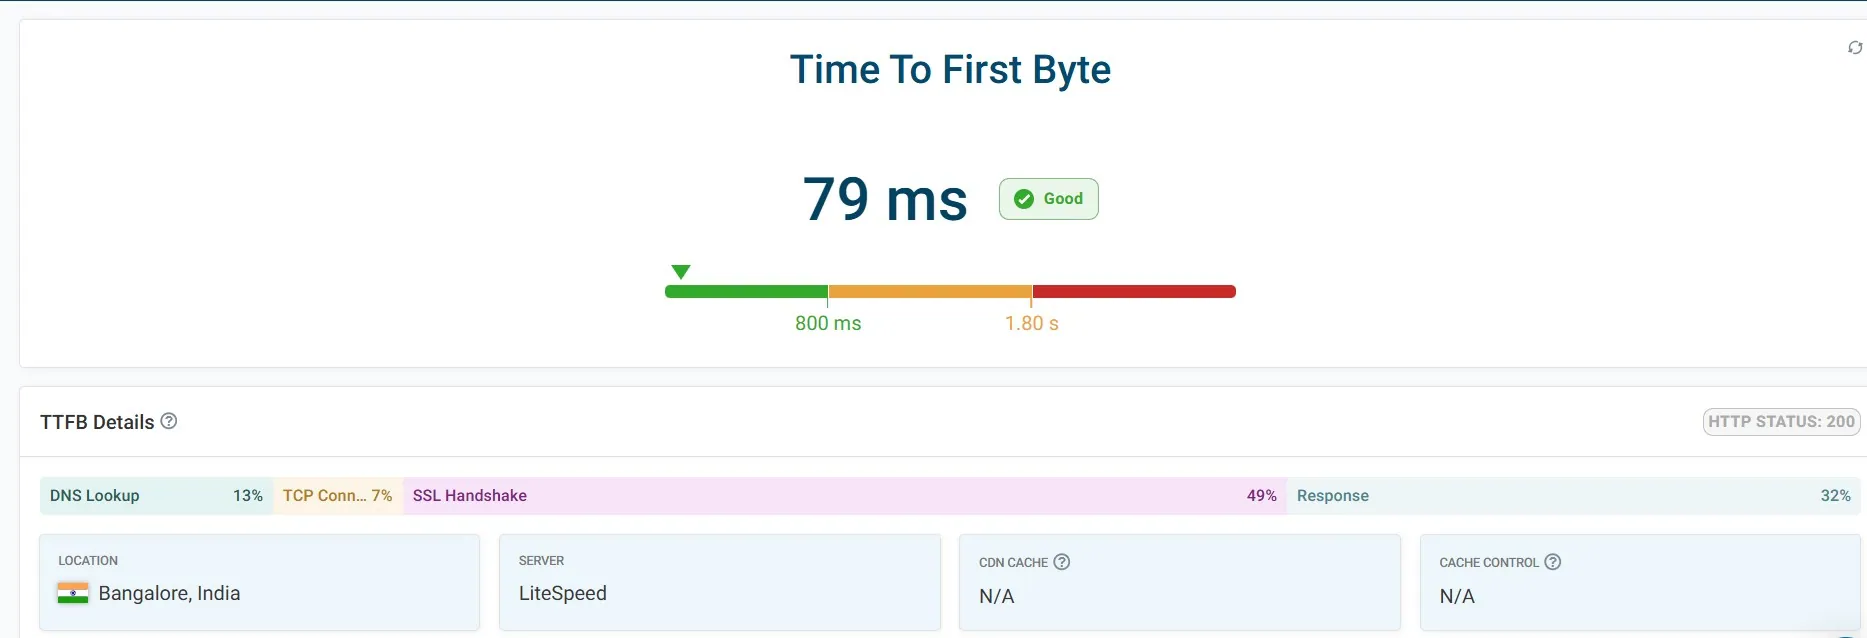This screenshot has height=638, width=1867.
Task: Click the LOCATION label
Action: point(88,561)
